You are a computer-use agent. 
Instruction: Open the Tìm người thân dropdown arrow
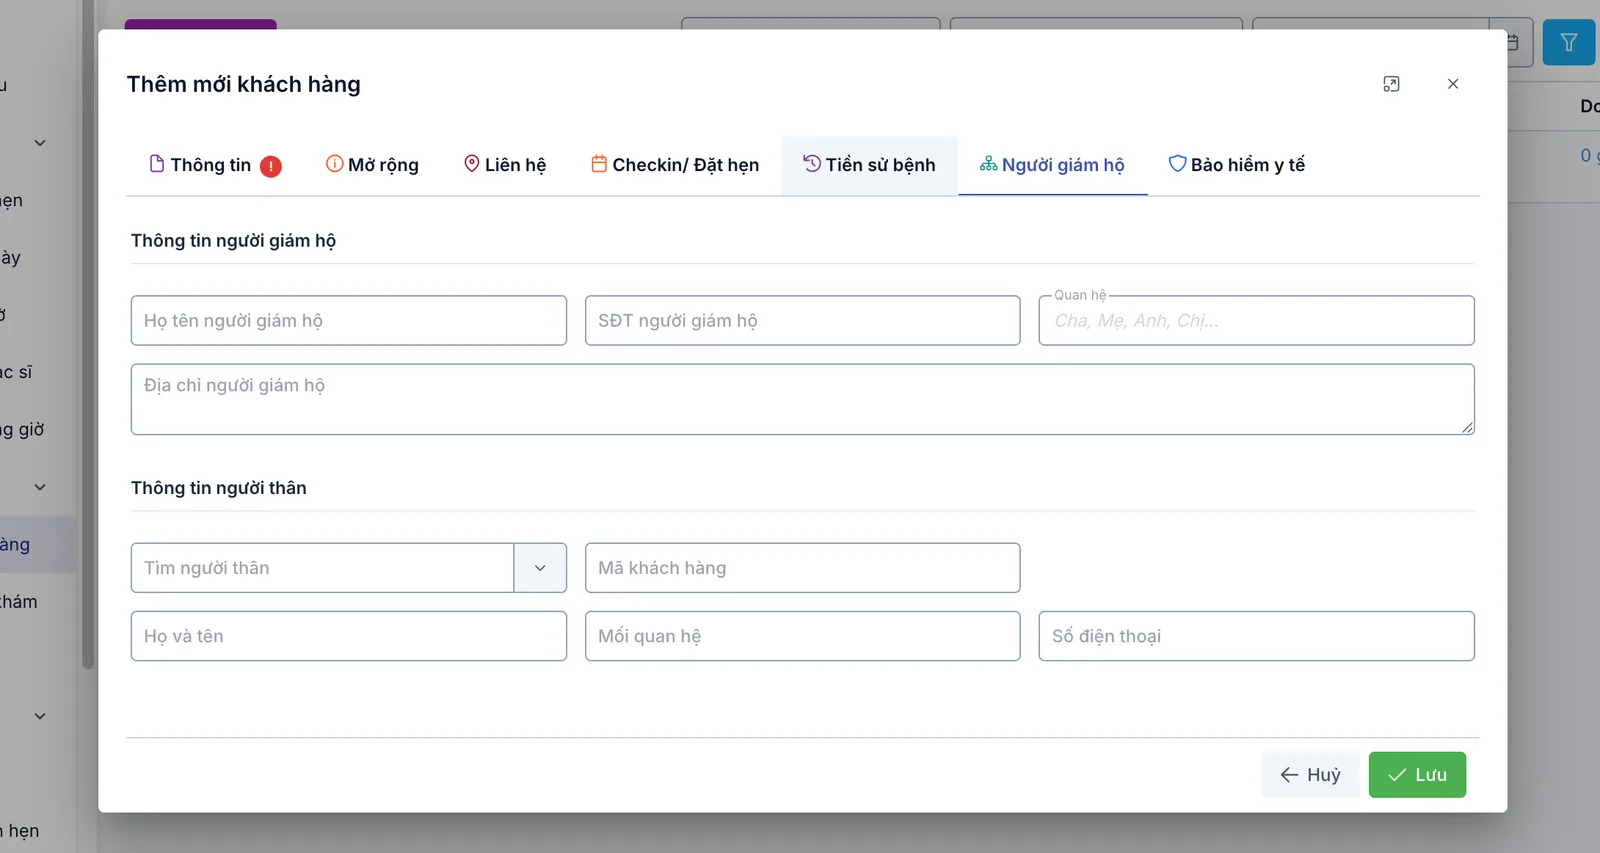pyautogui.click(x=540, y=568)
